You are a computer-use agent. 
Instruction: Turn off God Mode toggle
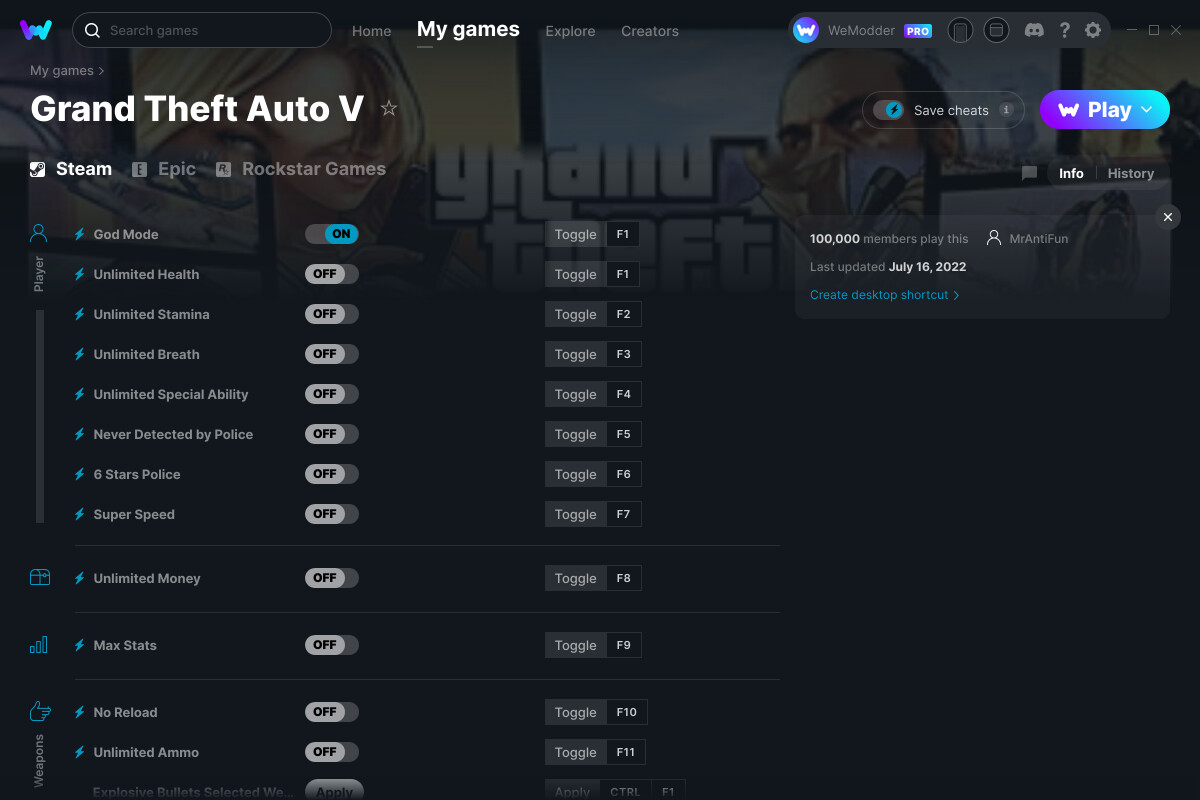[331, 234]
